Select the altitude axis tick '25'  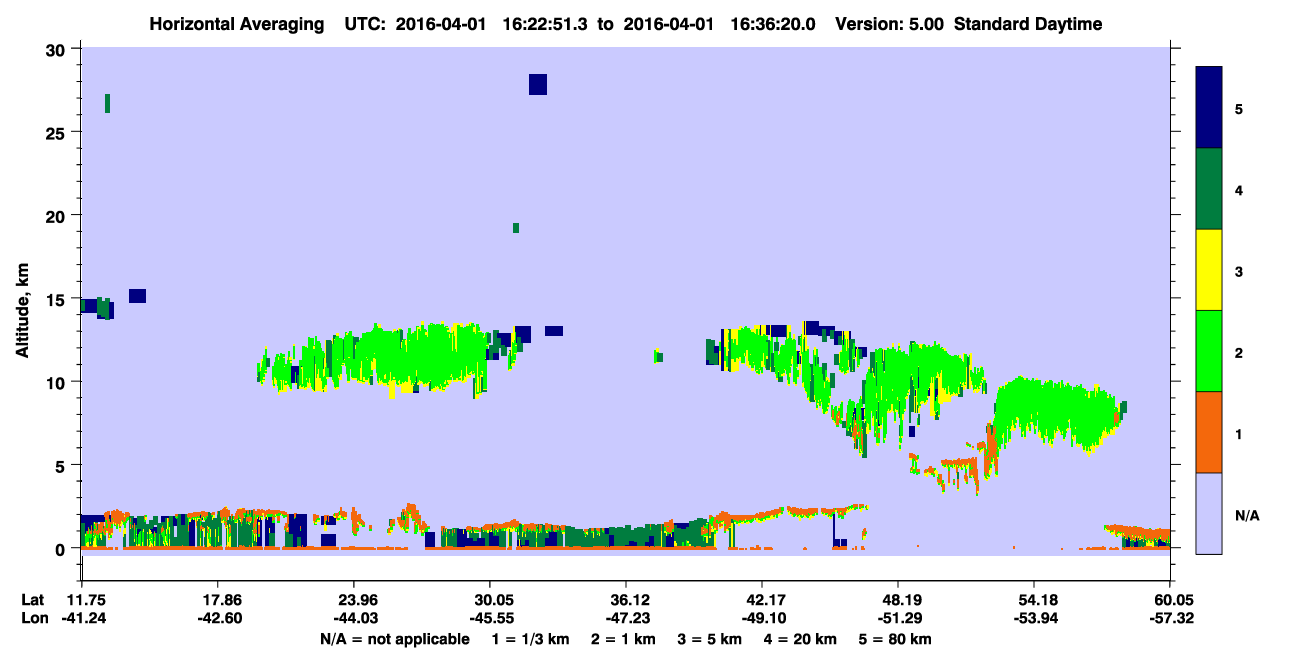coord(57,132)
